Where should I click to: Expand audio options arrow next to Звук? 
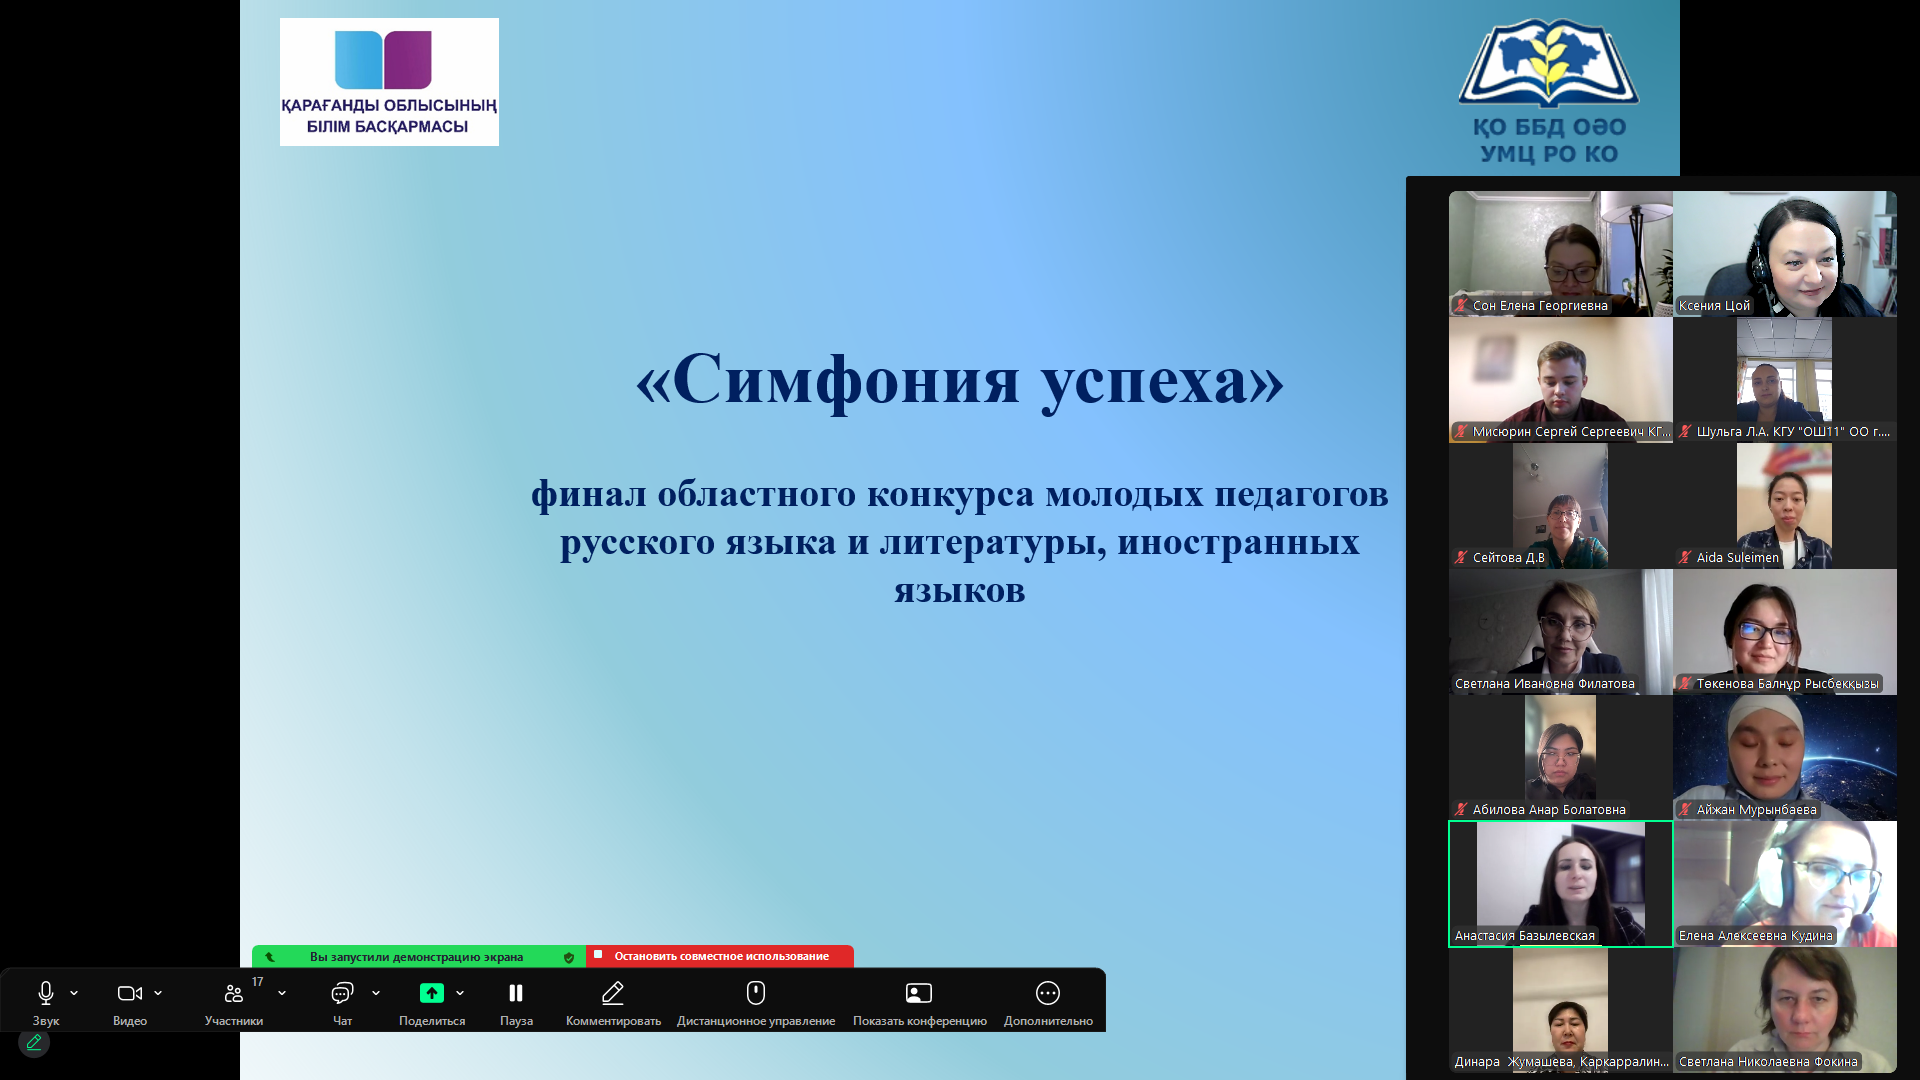[74, 993]
